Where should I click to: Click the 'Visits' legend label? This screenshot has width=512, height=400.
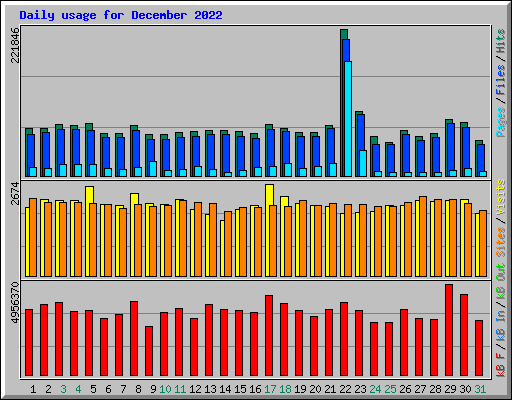pyautogui.click(x=500, y=197)
